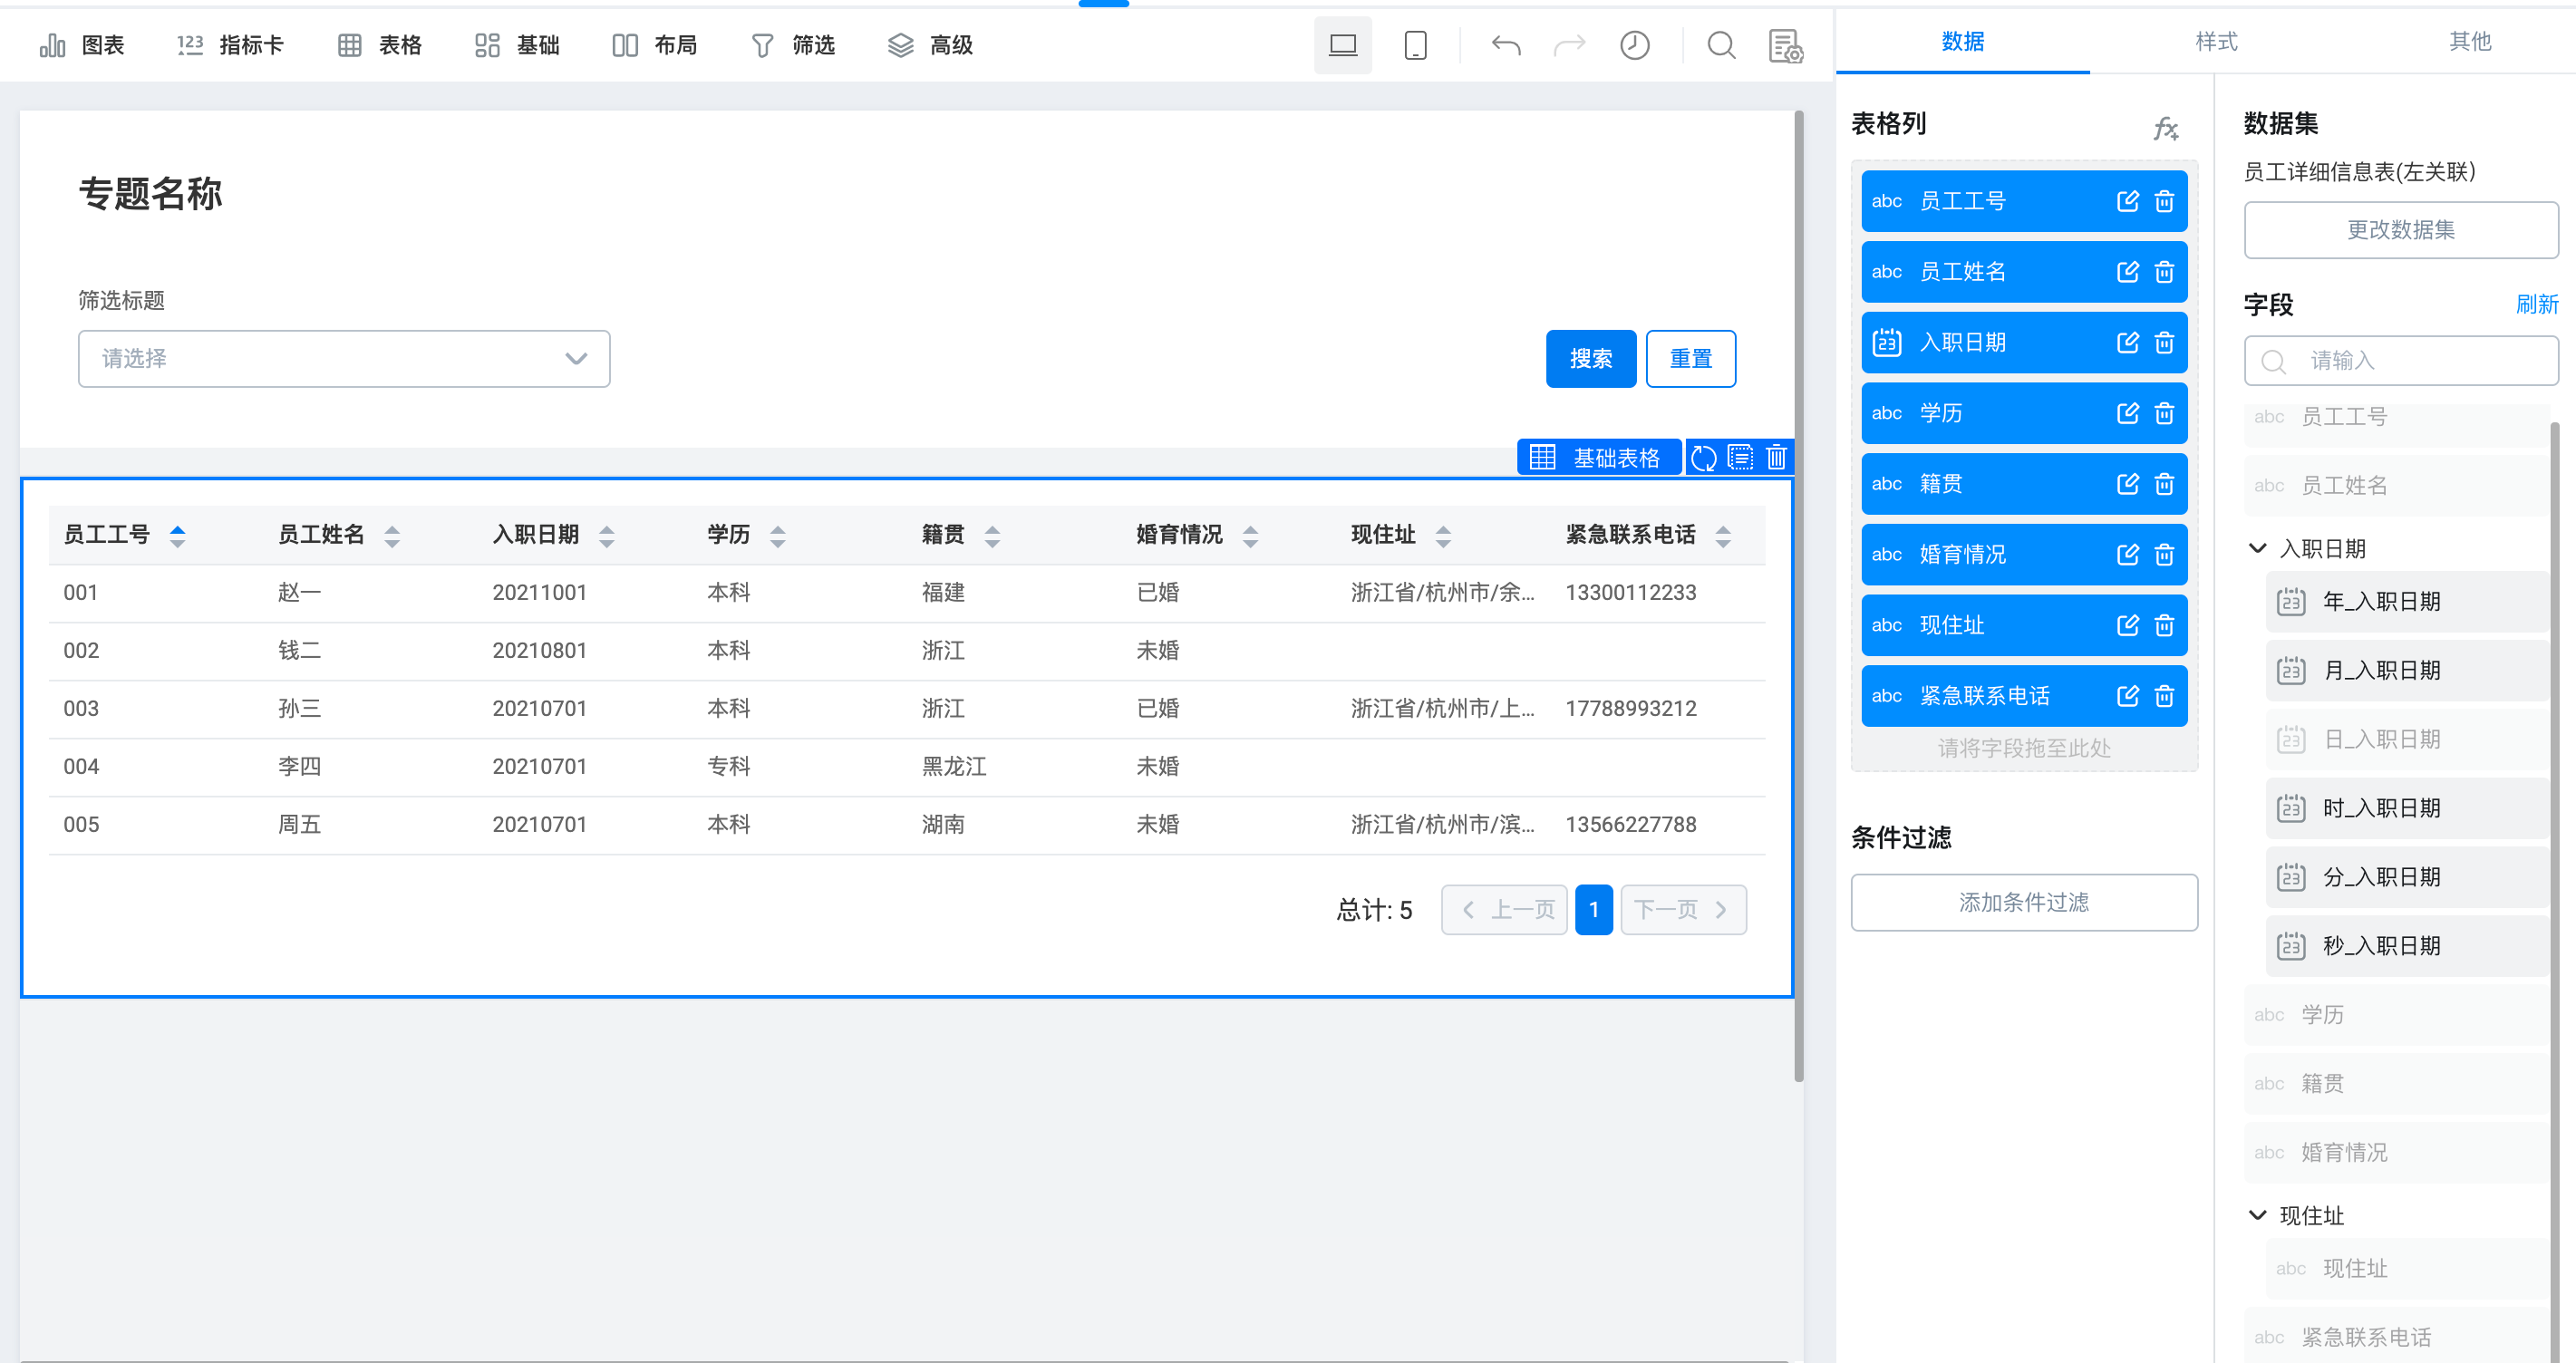2576x1363 pixels.
Task: Click the canvas vertical scrollbar
Action: [1798, 596]
